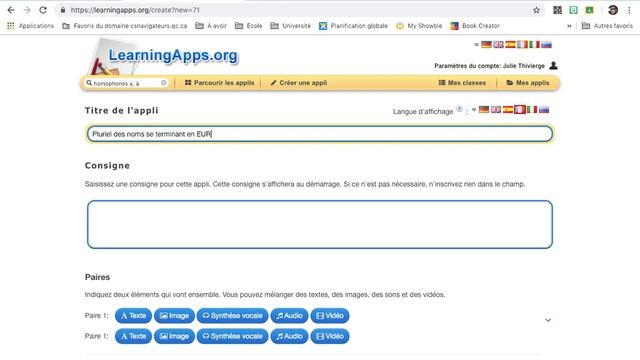
Task: Click the user account silhouette icon
Action: pos(553,65)
